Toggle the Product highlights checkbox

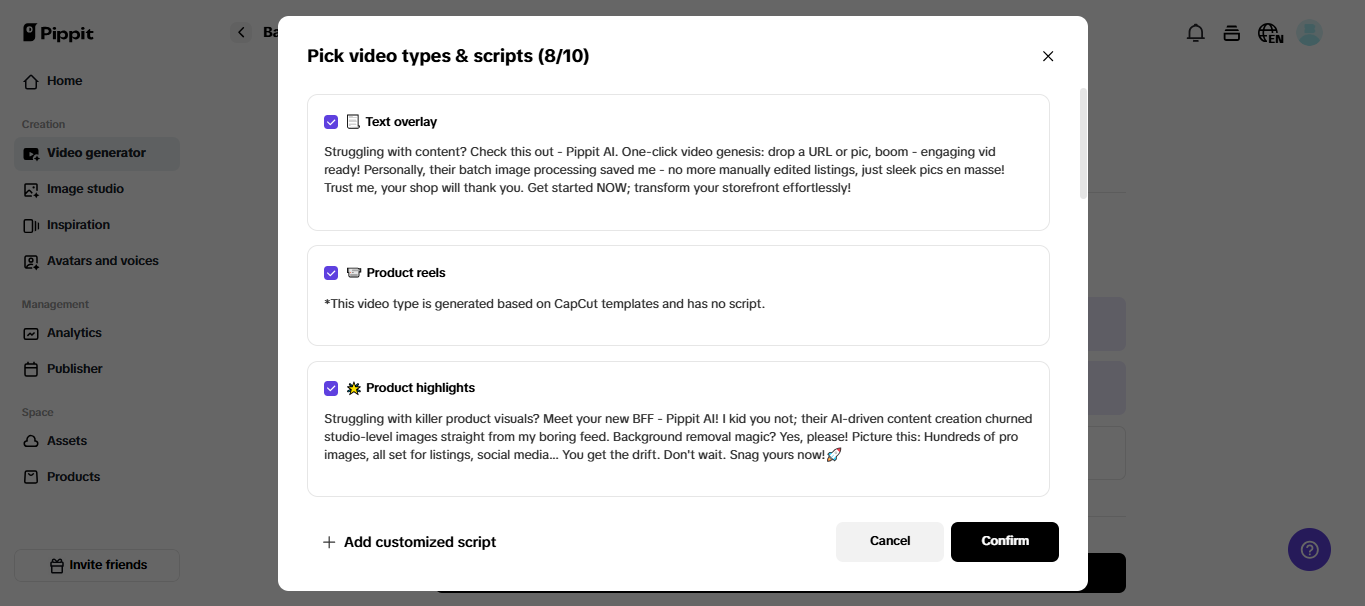tap(331, 388)
